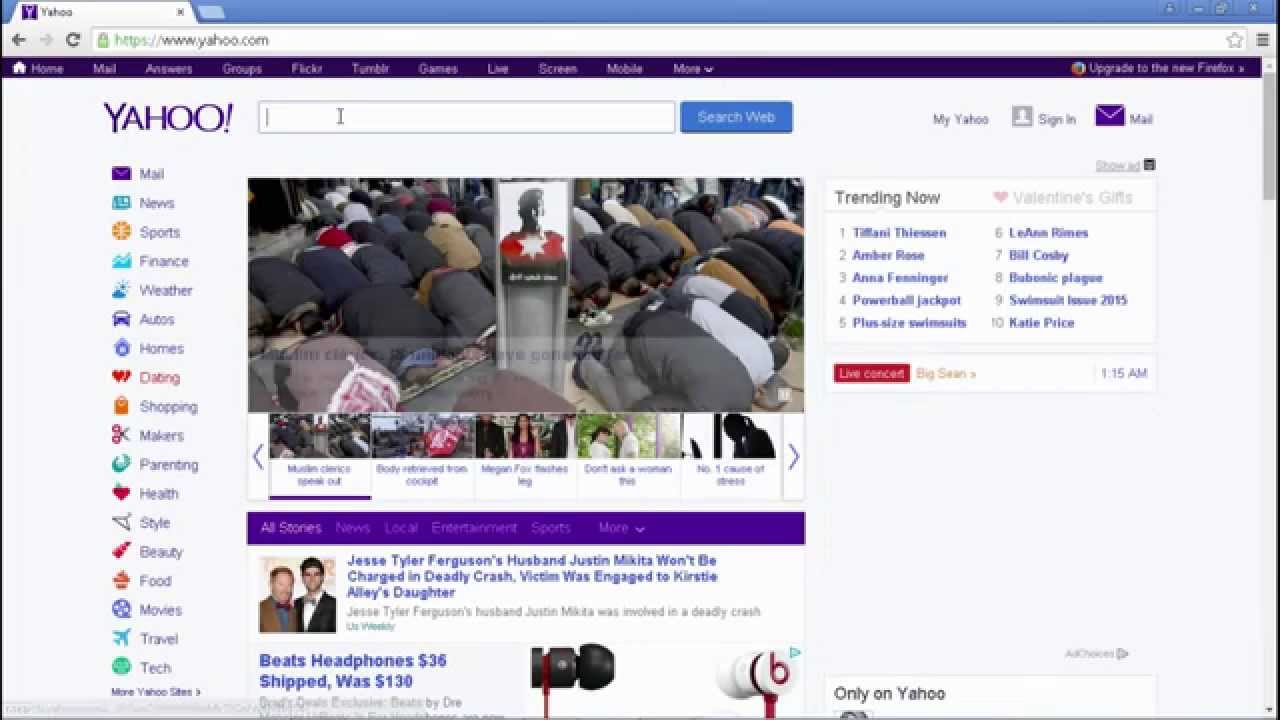Viewport: 1280px width, 720px height.
Task: Open the Powerball jackpot trending link
Action: coord(907,300)
